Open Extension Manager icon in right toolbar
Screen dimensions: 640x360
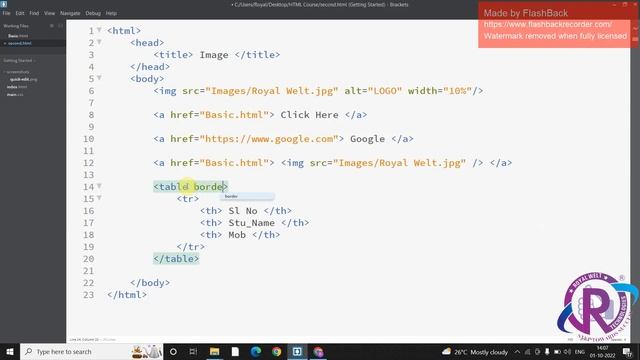pyautogui.click(x=635, y=39)
